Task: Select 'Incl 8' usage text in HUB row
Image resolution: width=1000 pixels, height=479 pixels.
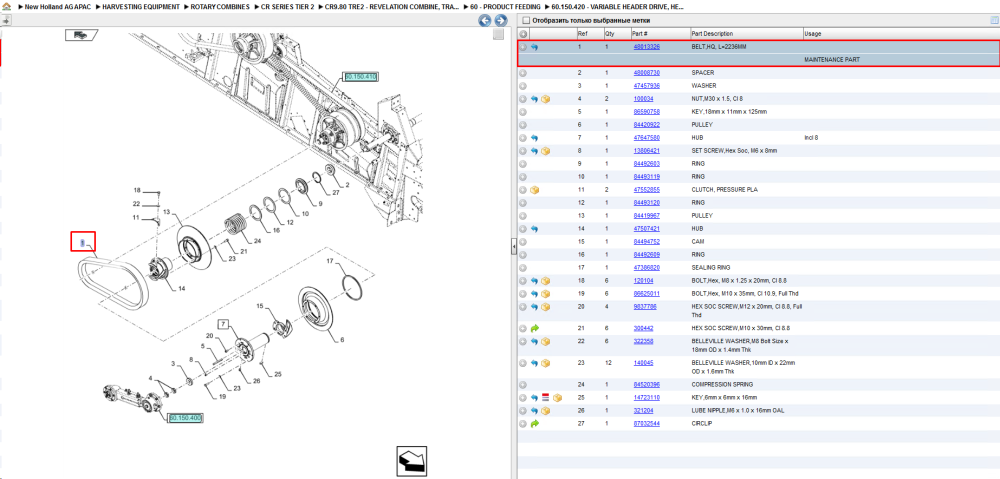Action: click(811, 138)
